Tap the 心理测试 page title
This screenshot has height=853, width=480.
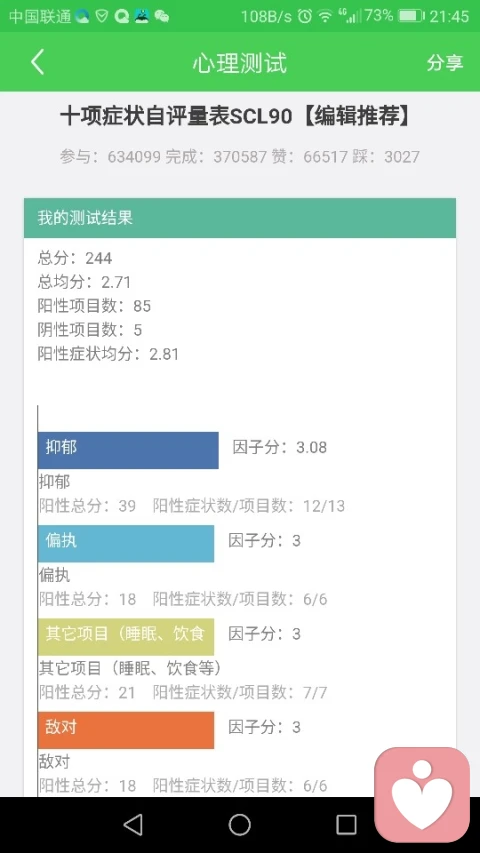[x=239, y=63]
